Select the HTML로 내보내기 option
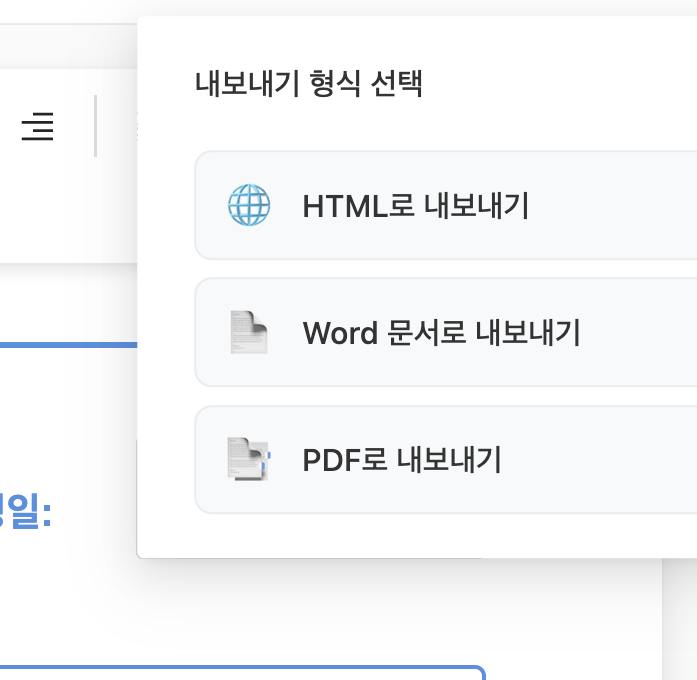 click(x=446, y=205)
